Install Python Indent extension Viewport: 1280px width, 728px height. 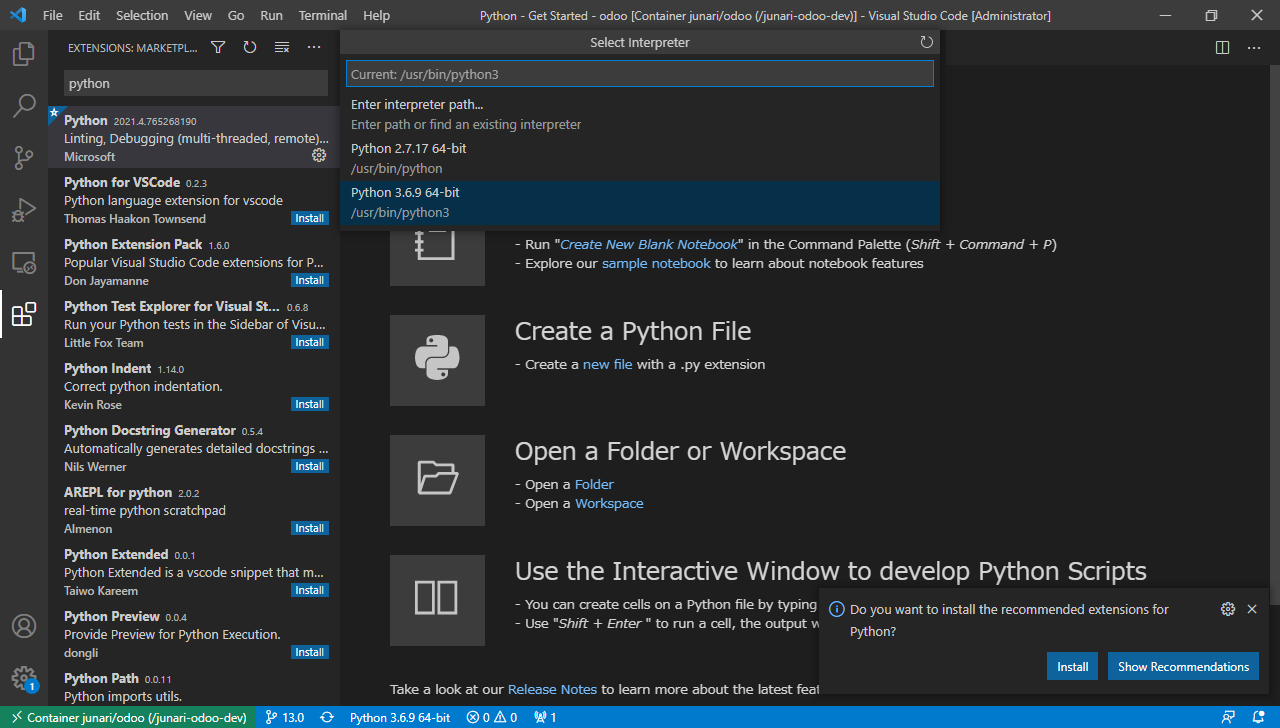310,404
